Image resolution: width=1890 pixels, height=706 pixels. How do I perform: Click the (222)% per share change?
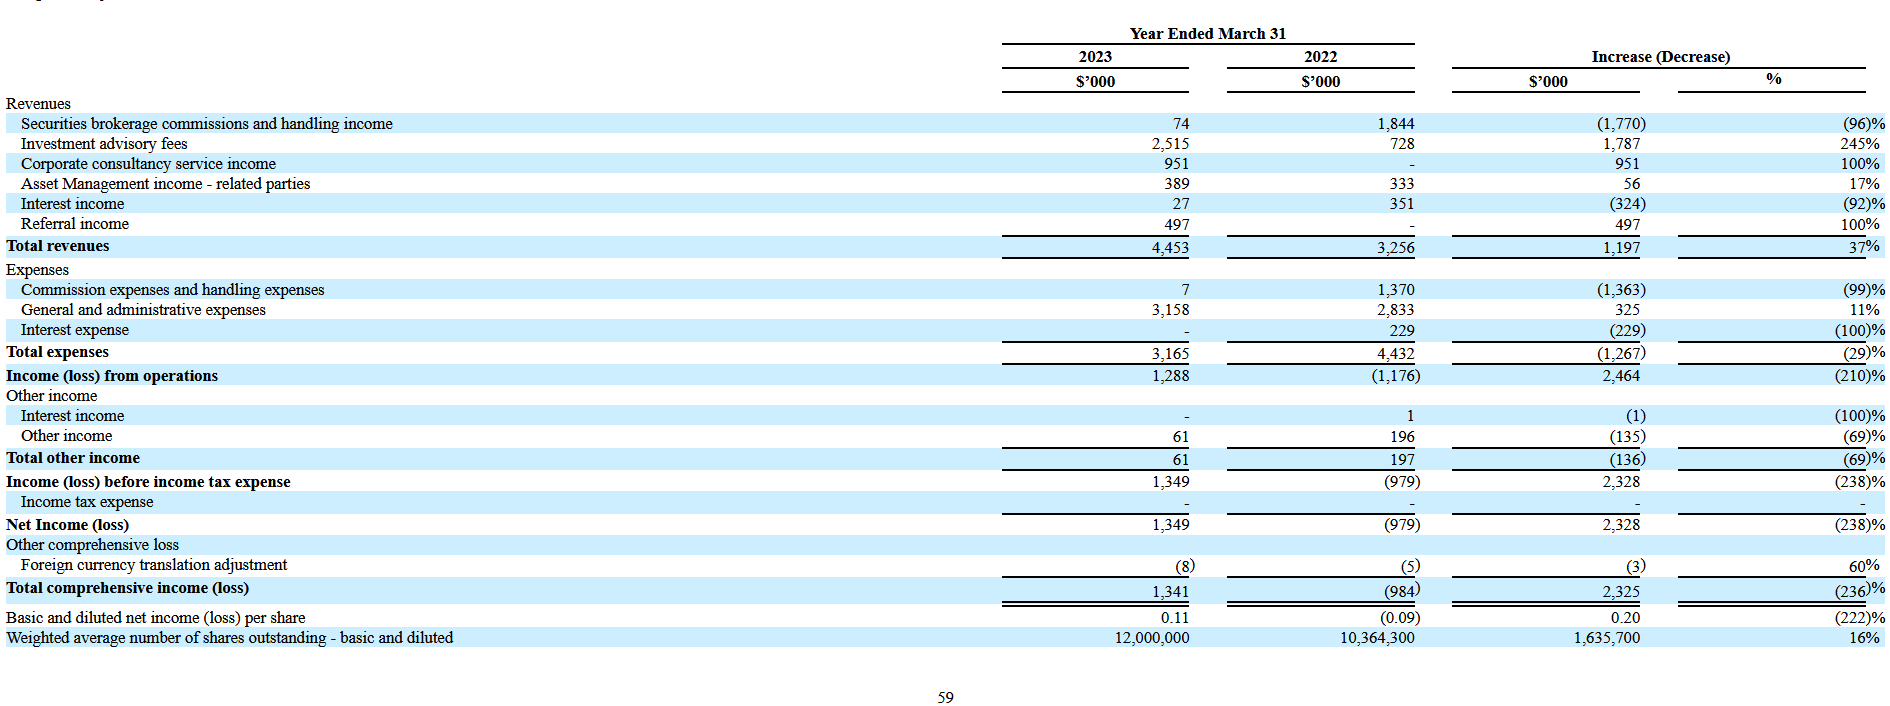(1859, 618)
